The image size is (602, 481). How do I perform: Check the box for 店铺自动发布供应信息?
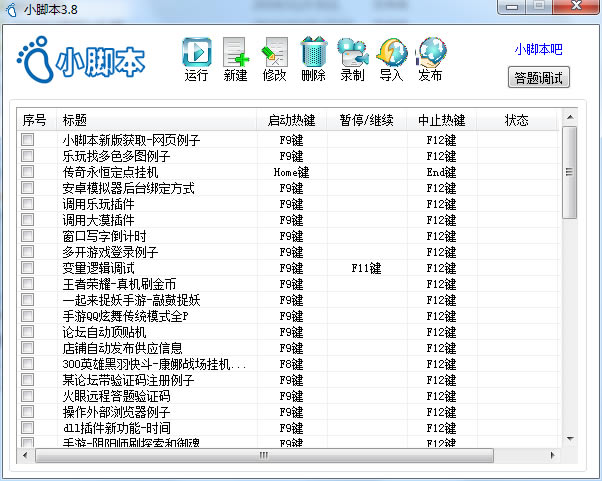(x=28, y=347)
